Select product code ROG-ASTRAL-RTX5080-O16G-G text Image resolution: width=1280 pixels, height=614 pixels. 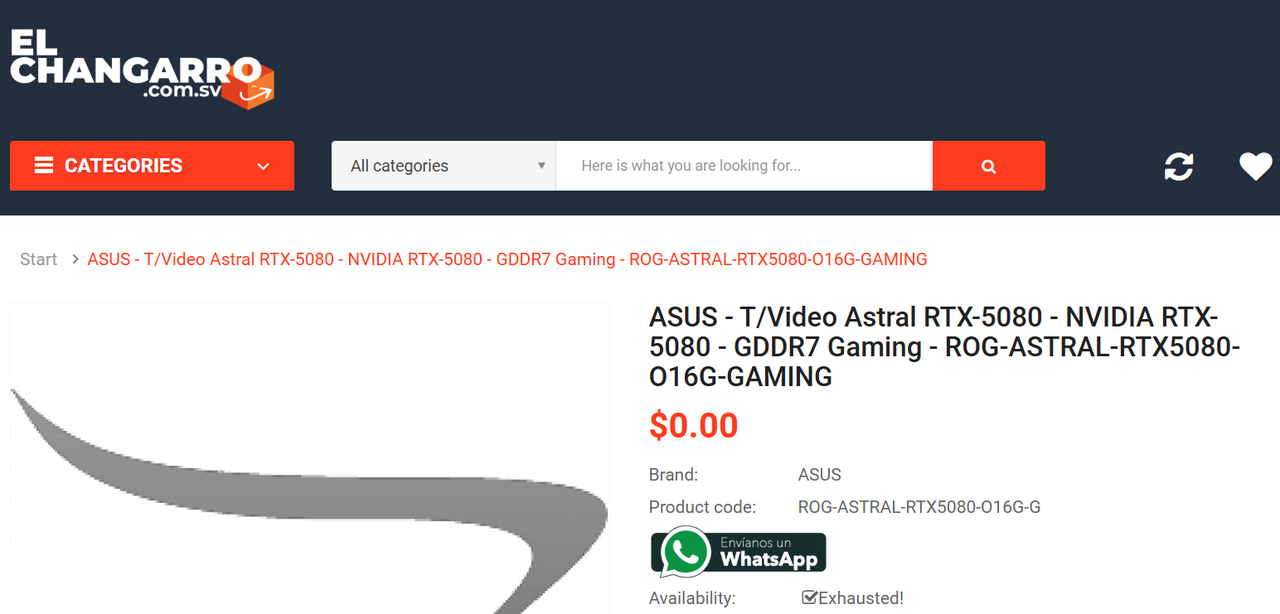pyautogui.click(x=919, y=507)
